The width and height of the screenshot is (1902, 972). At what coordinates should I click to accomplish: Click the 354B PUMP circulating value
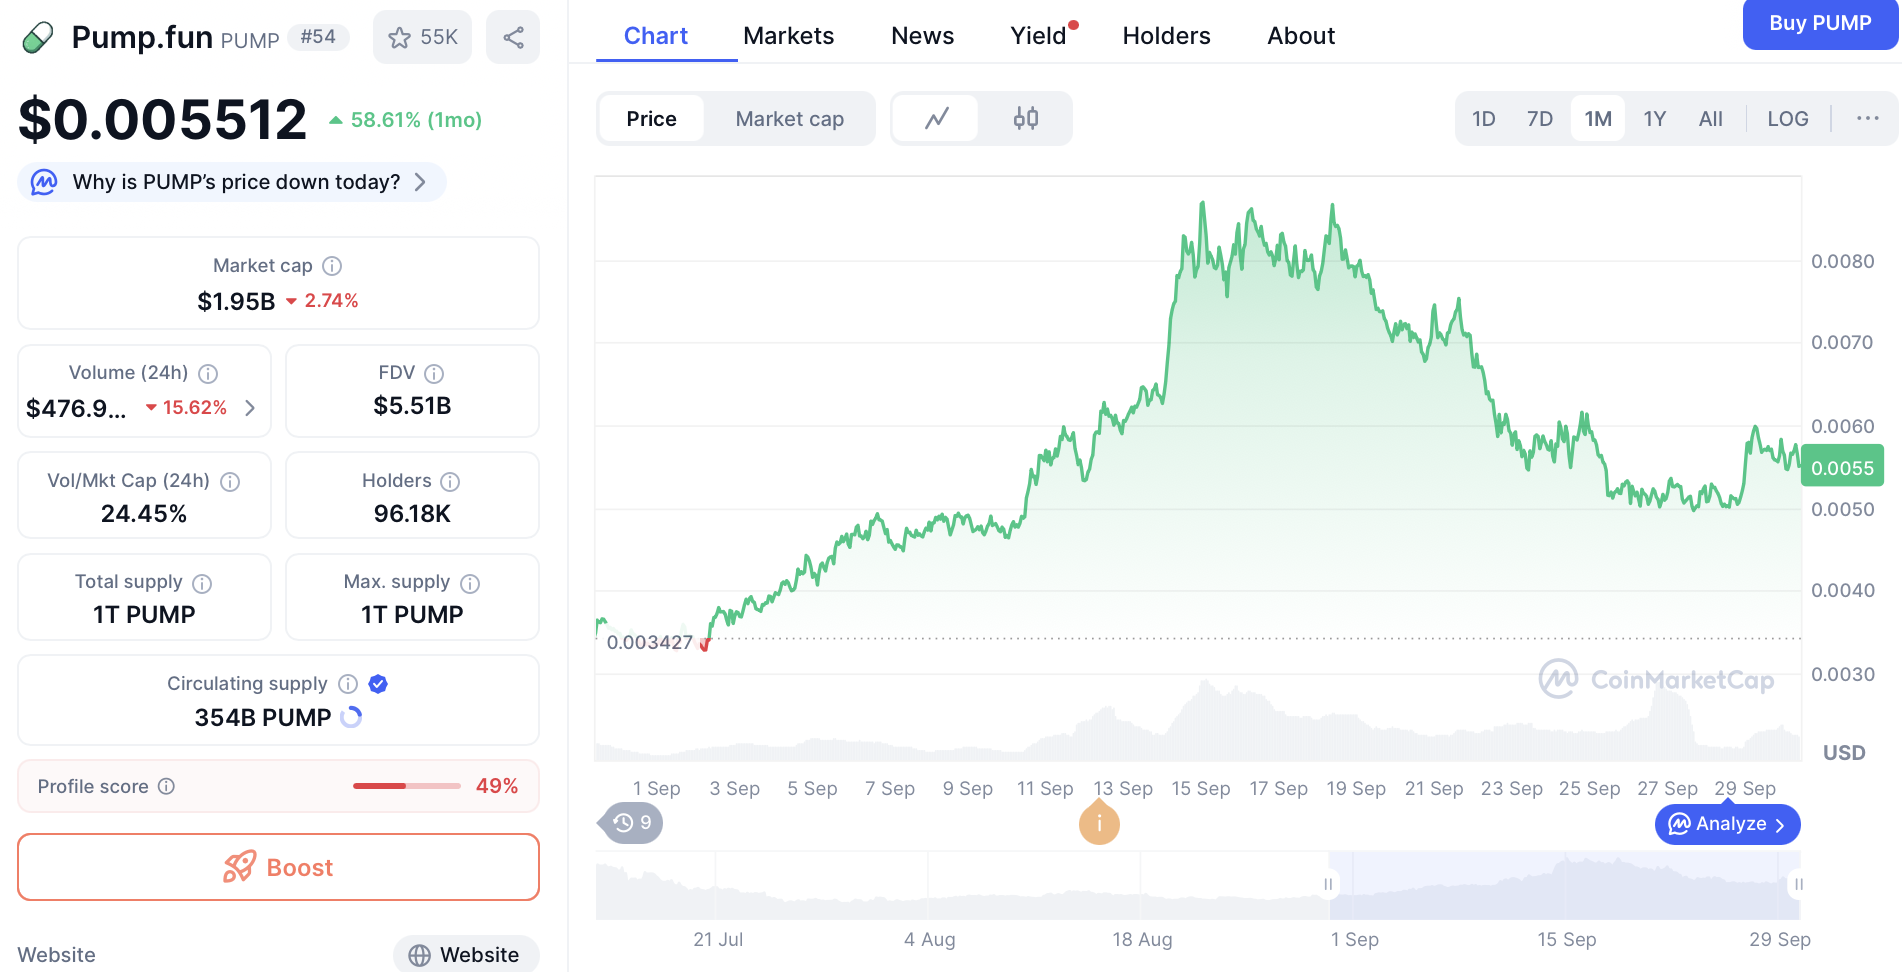pos(263,717)
